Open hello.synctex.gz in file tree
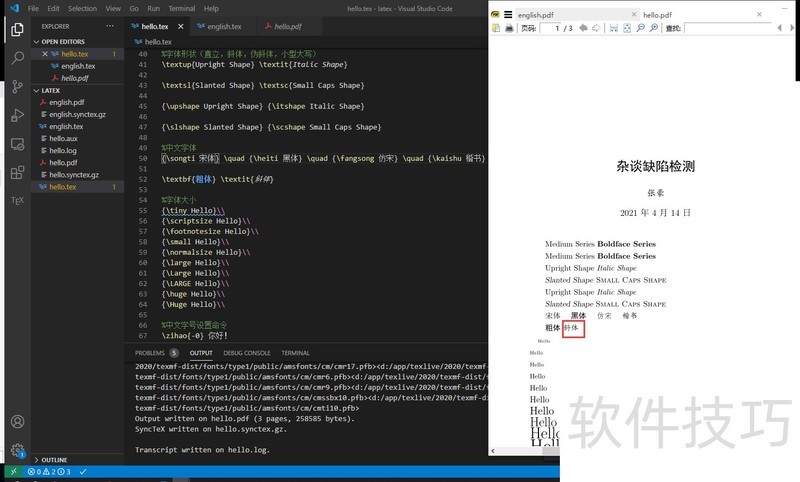Screen dimensions: 800x482 (74, 174)
